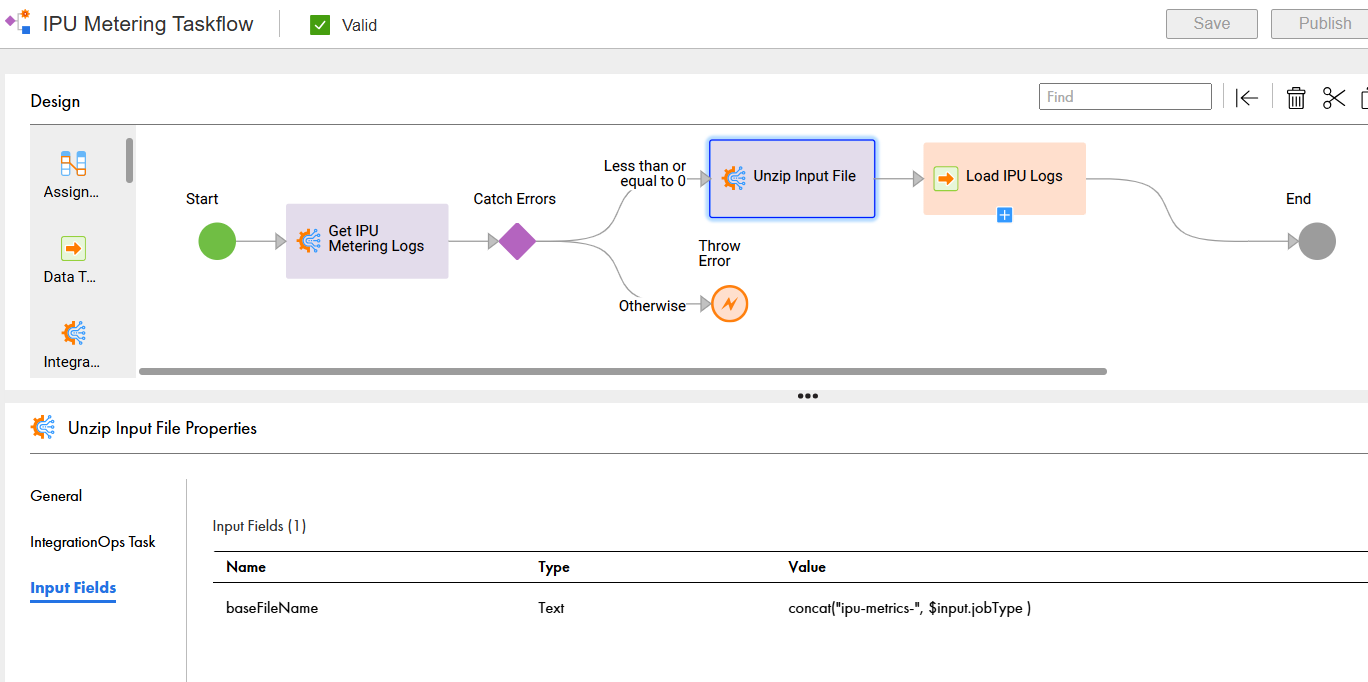Click the three-dot panel divider handle

[808, 396]
